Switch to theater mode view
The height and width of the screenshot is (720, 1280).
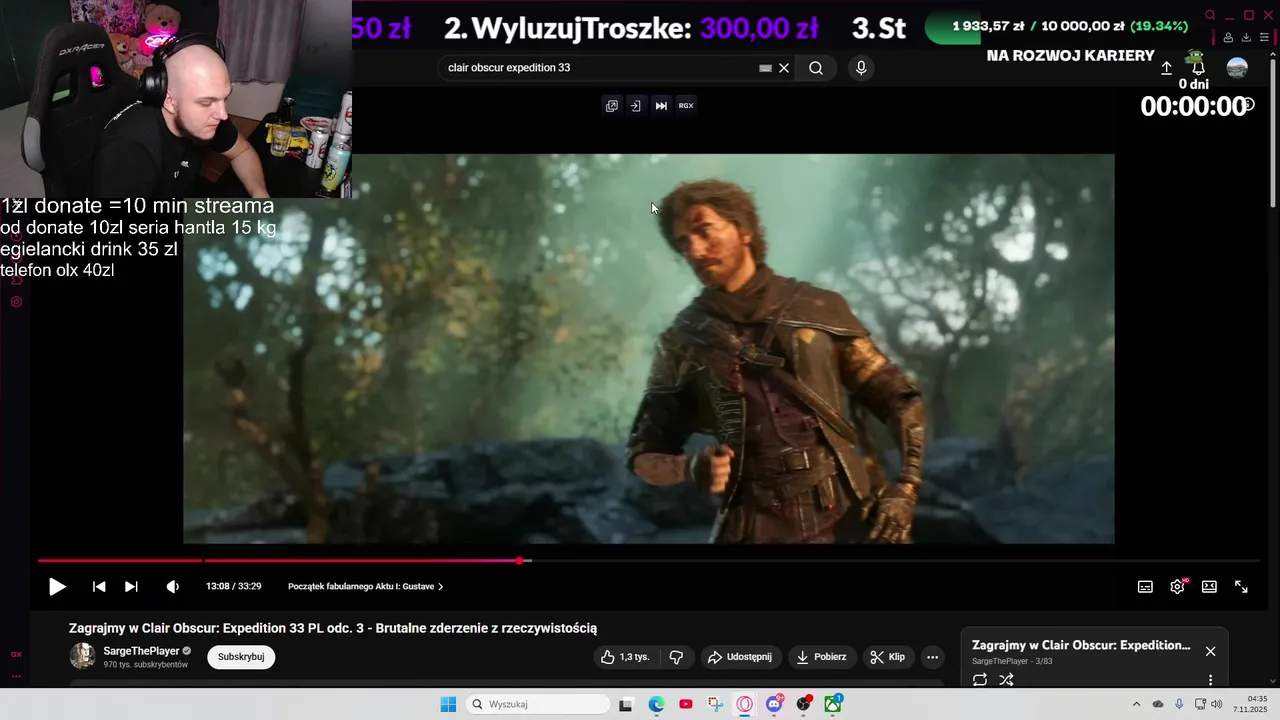click(x=1209, y=587)
